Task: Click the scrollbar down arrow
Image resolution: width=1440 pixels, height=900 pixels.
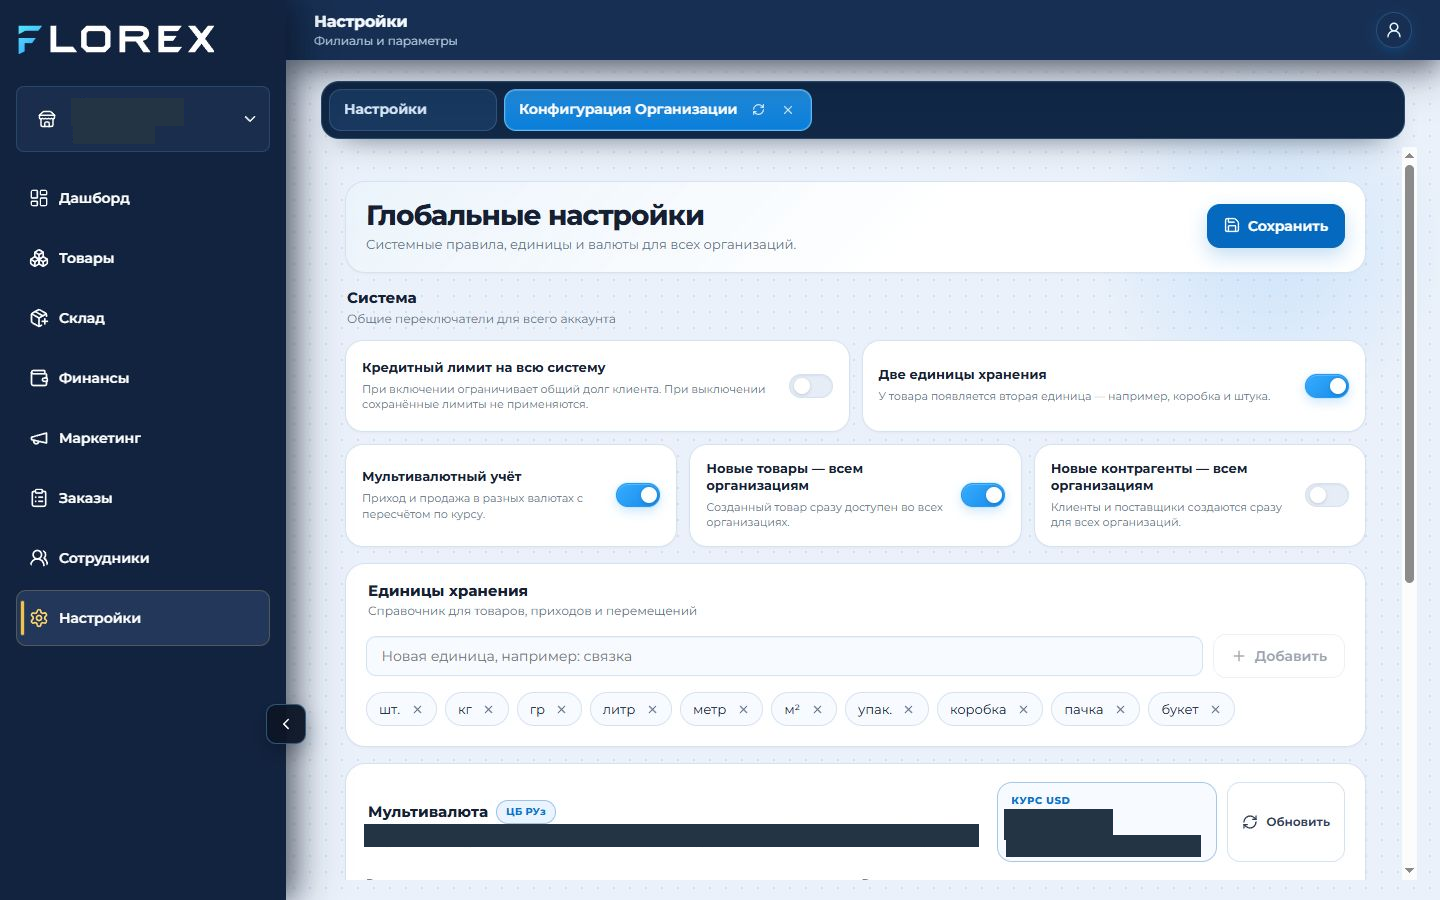Action: pos(1409,871)
